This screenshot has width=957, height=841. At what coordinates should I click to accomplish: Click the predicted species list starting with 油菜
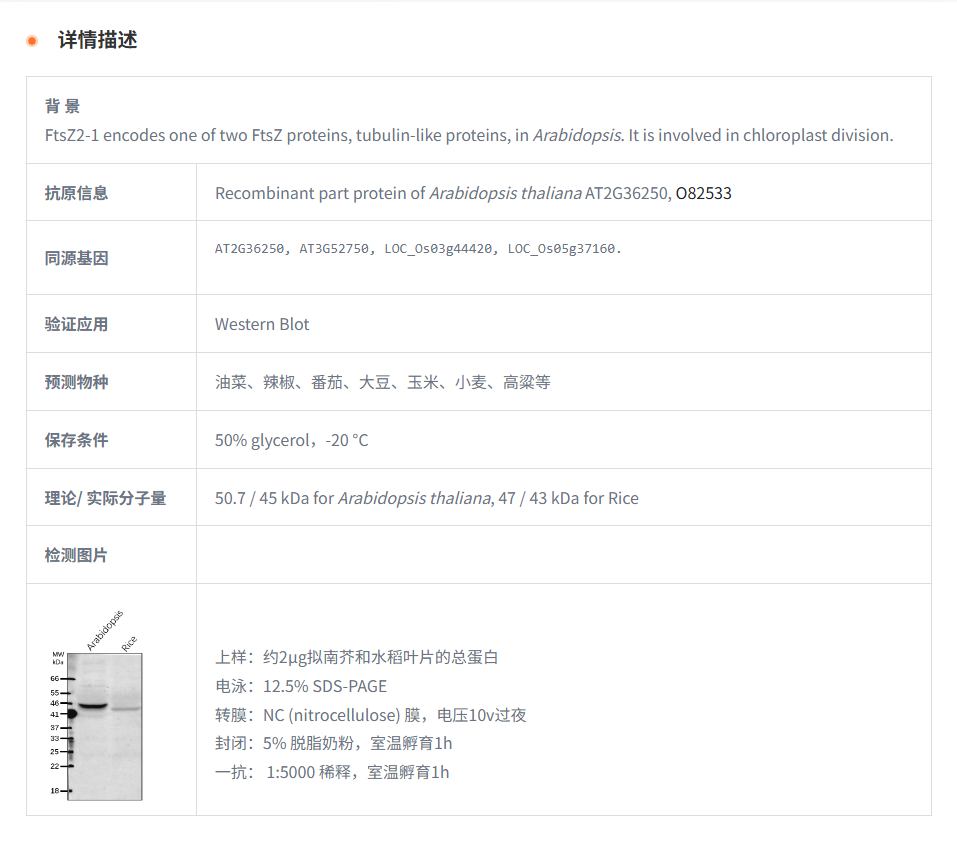pos(382,382)
